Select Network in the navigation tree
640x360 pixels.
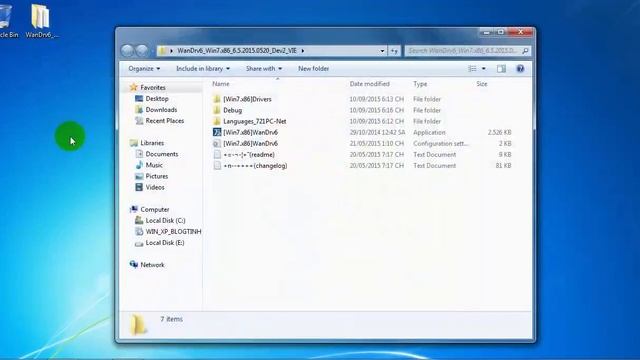point(152,264)
